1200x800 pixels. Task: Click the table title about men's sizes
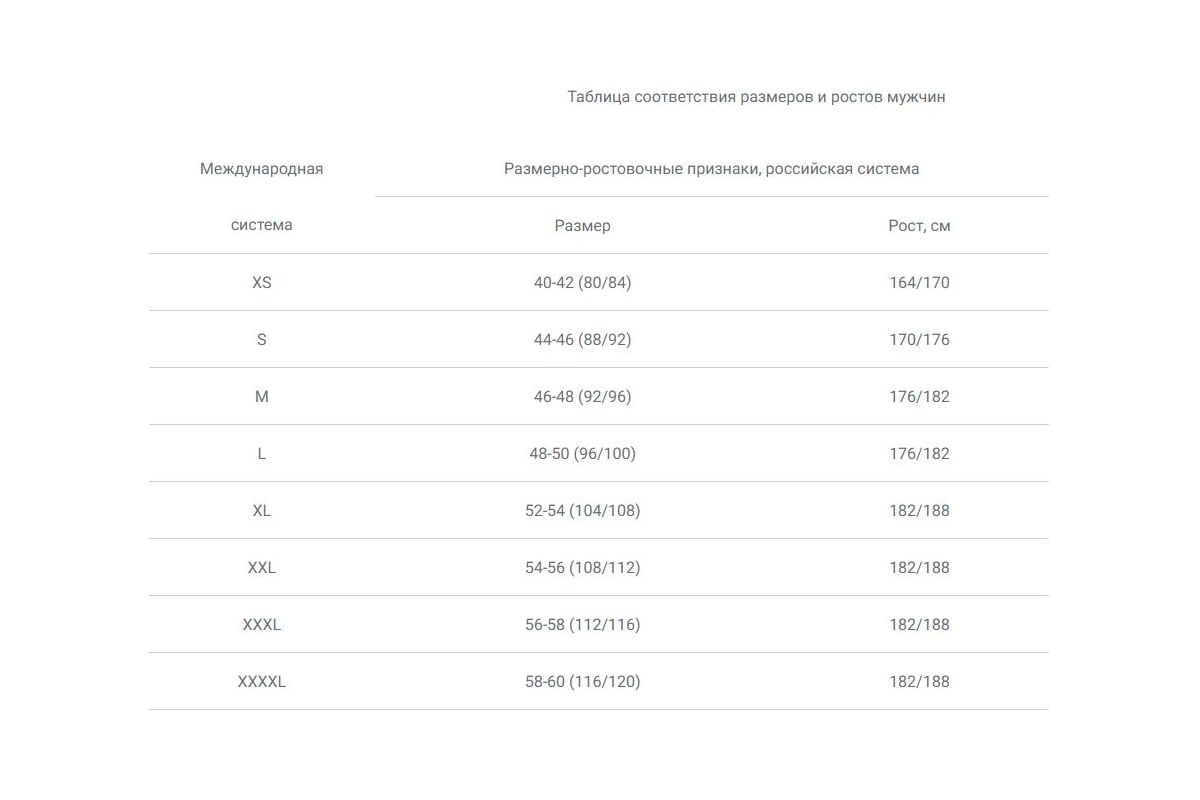coord(756,97)
